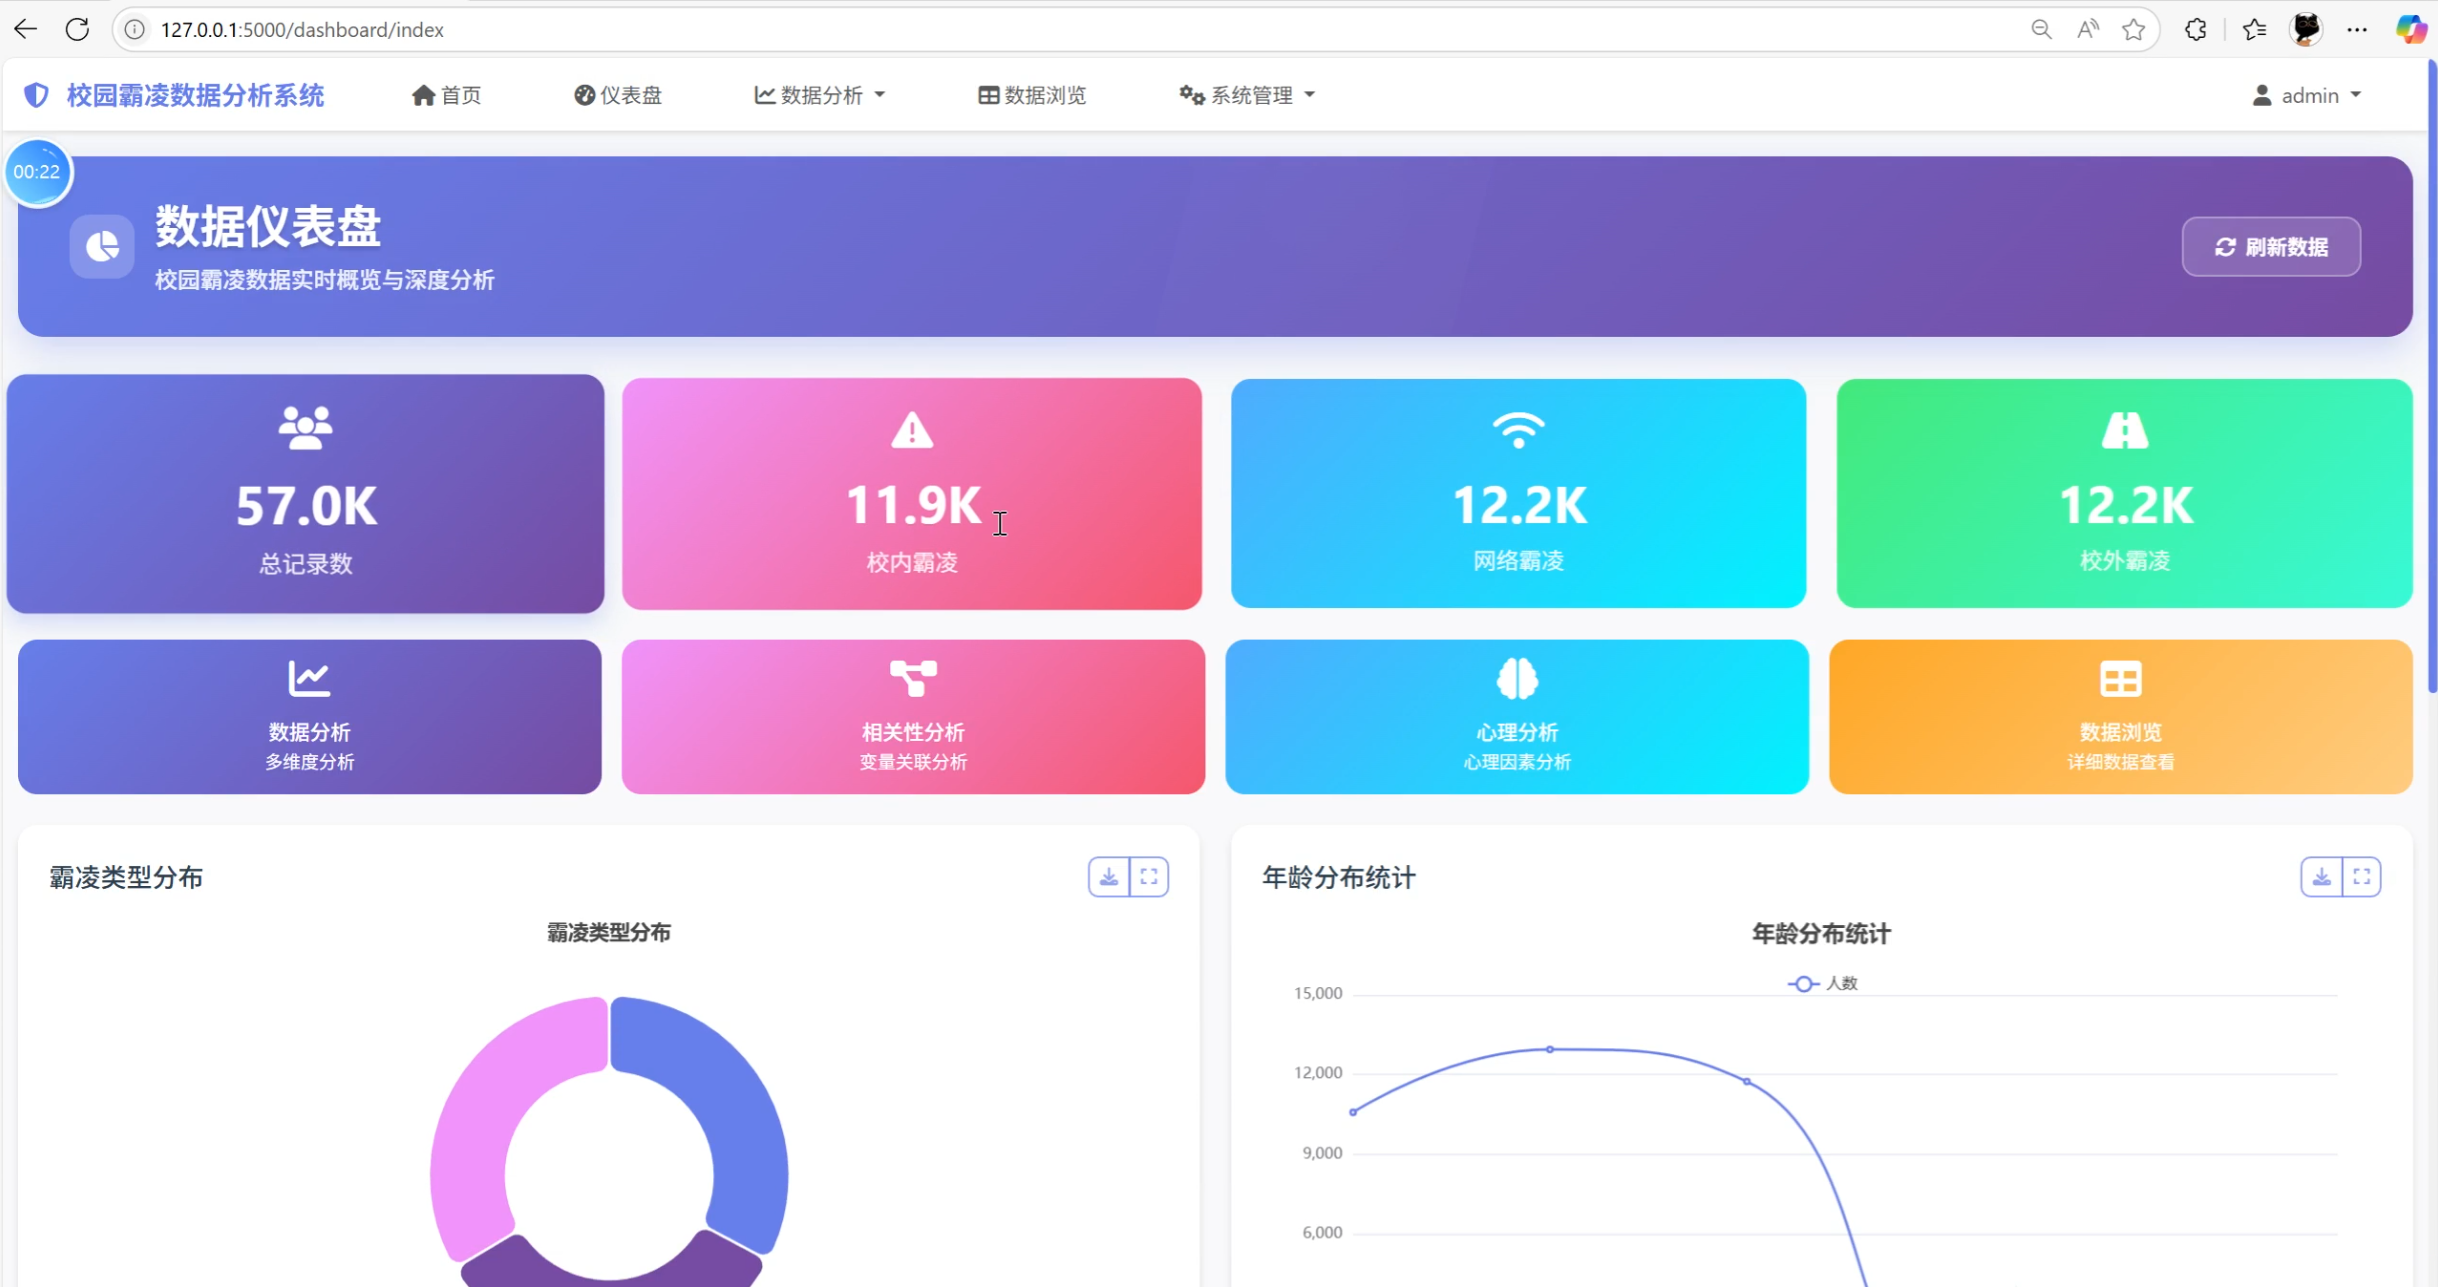Viewport: 2438px width, 1287px height.
Task: Click the browser profile avatar
Action: [2306, 29]
